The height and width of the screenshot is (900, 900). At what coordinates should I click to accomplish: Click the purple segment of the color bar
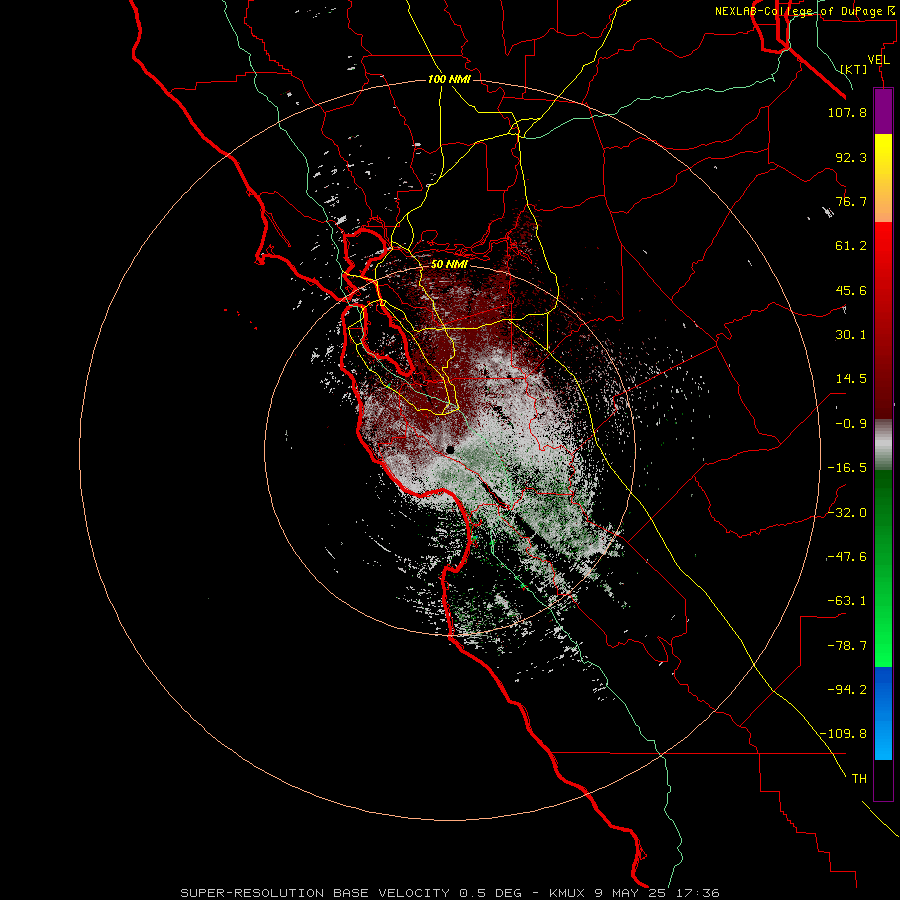883,111
